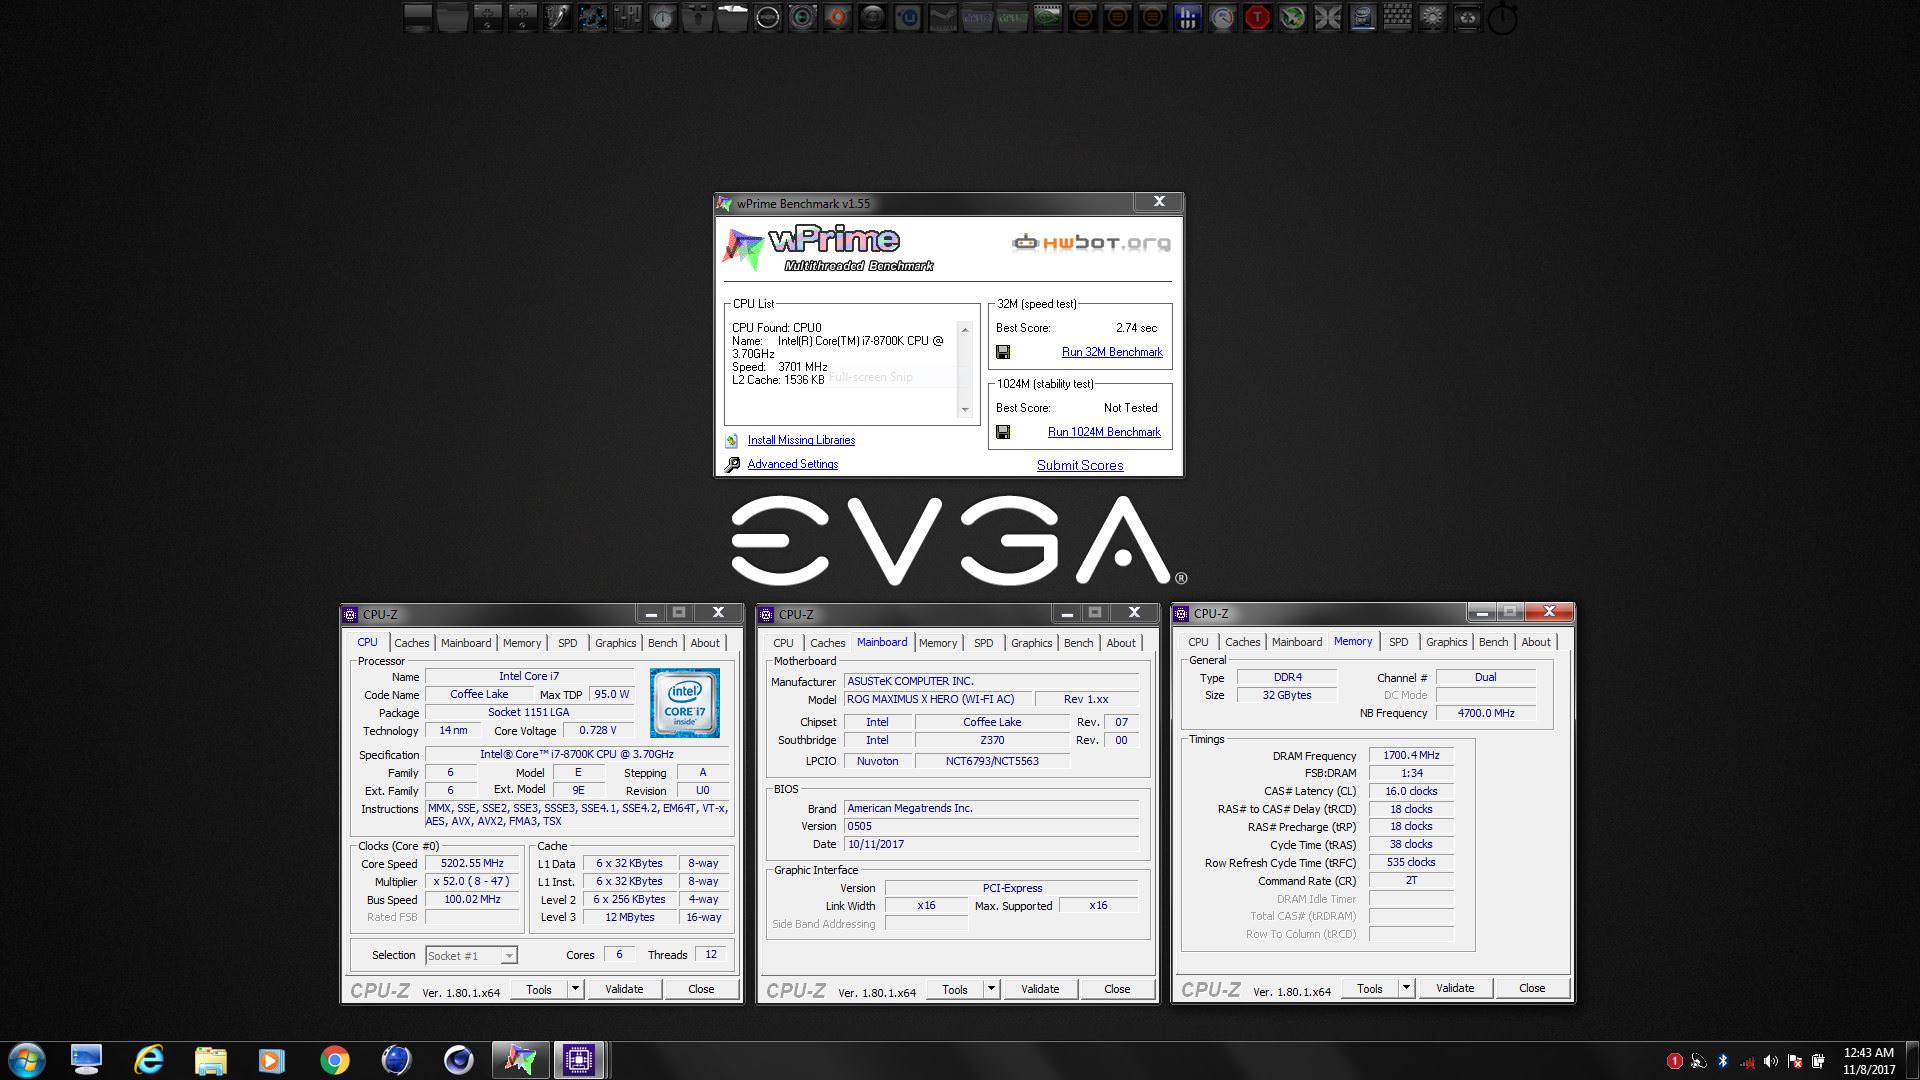Open Google Chrome from the taskbar
1920x1080 pixels.
pyautogui.click(x=334, y=1060)
